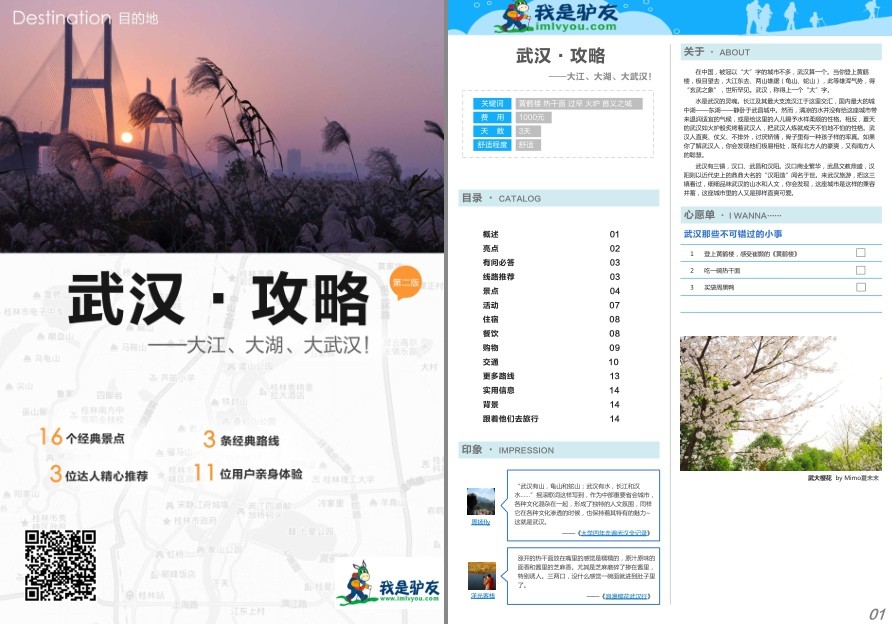Click the sunset bridge cover photo

tap(222, 126)
